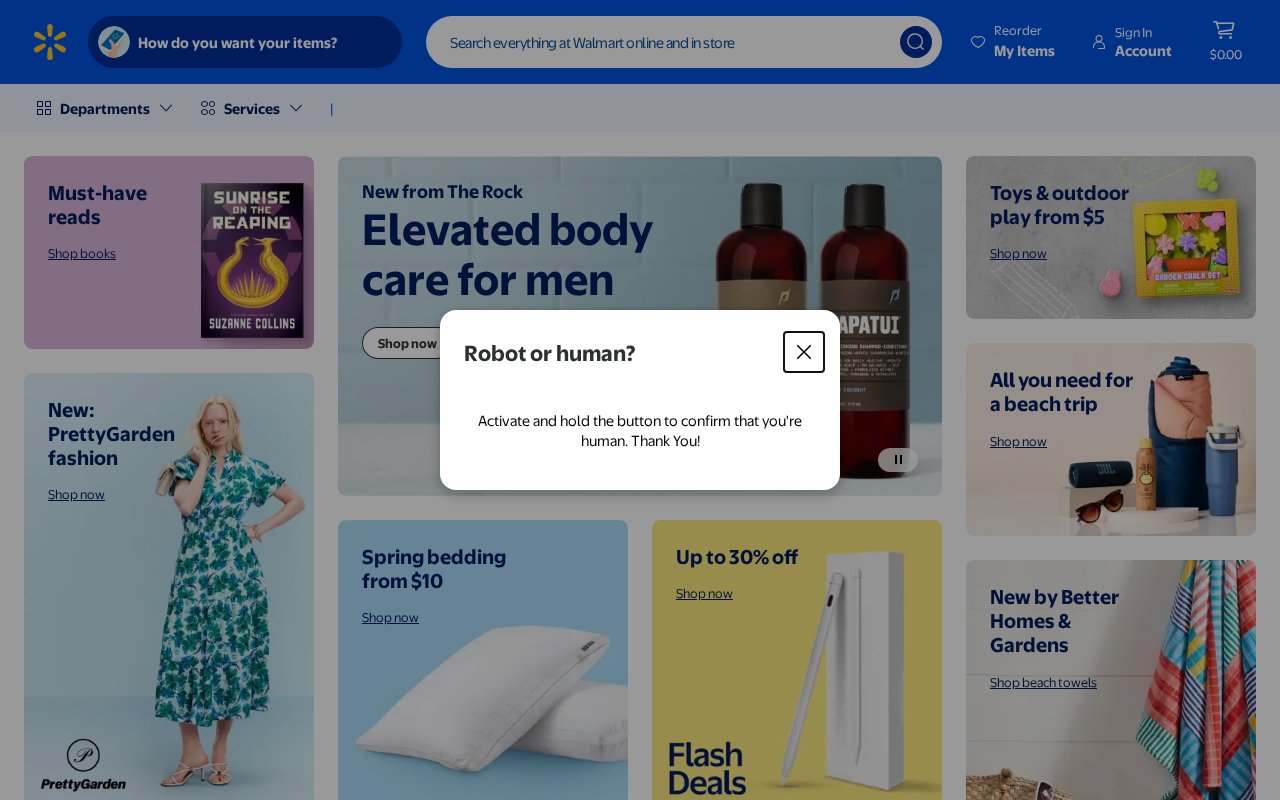
Task: Click the PrettyGarden brand logo
Action: pos(83,765)
